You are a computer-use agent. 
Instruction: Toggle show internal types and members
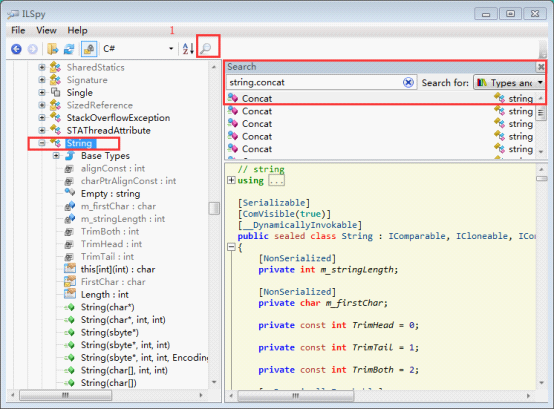point(89,49)
